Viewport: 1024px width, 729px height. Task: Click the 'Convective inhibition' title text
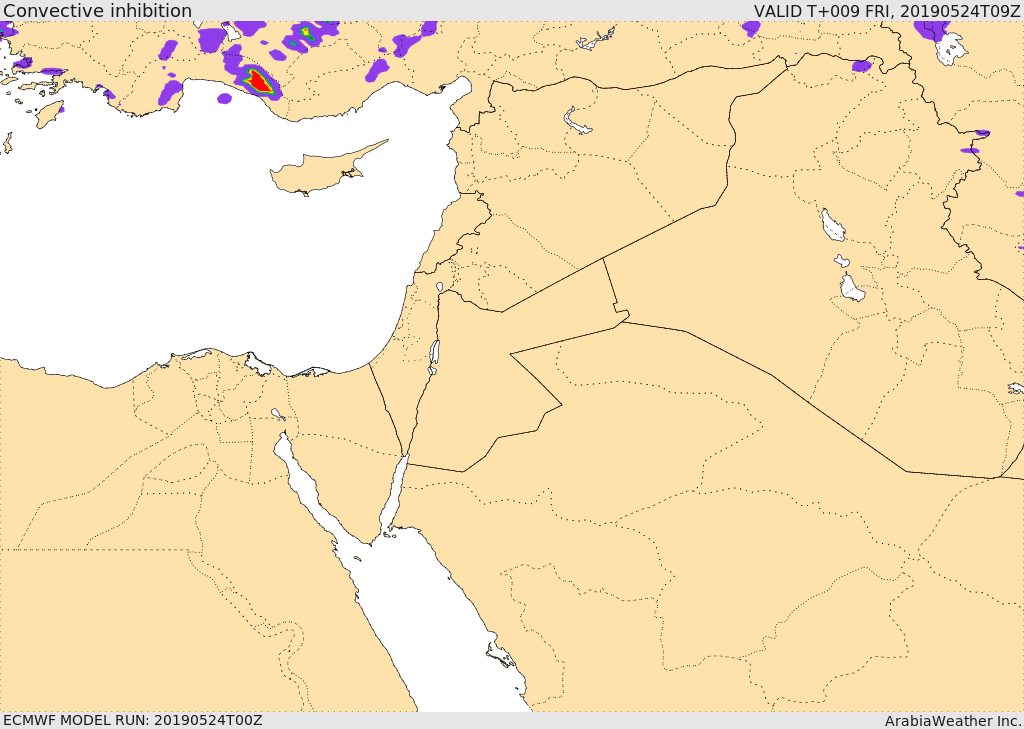pyautogui.click(x=97, y=10)
